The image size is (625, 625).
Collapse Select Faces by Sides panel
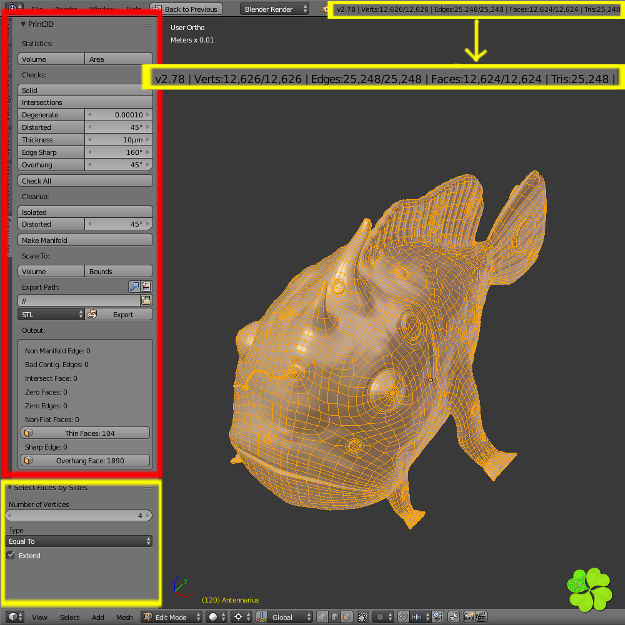[x=10, y=487]
